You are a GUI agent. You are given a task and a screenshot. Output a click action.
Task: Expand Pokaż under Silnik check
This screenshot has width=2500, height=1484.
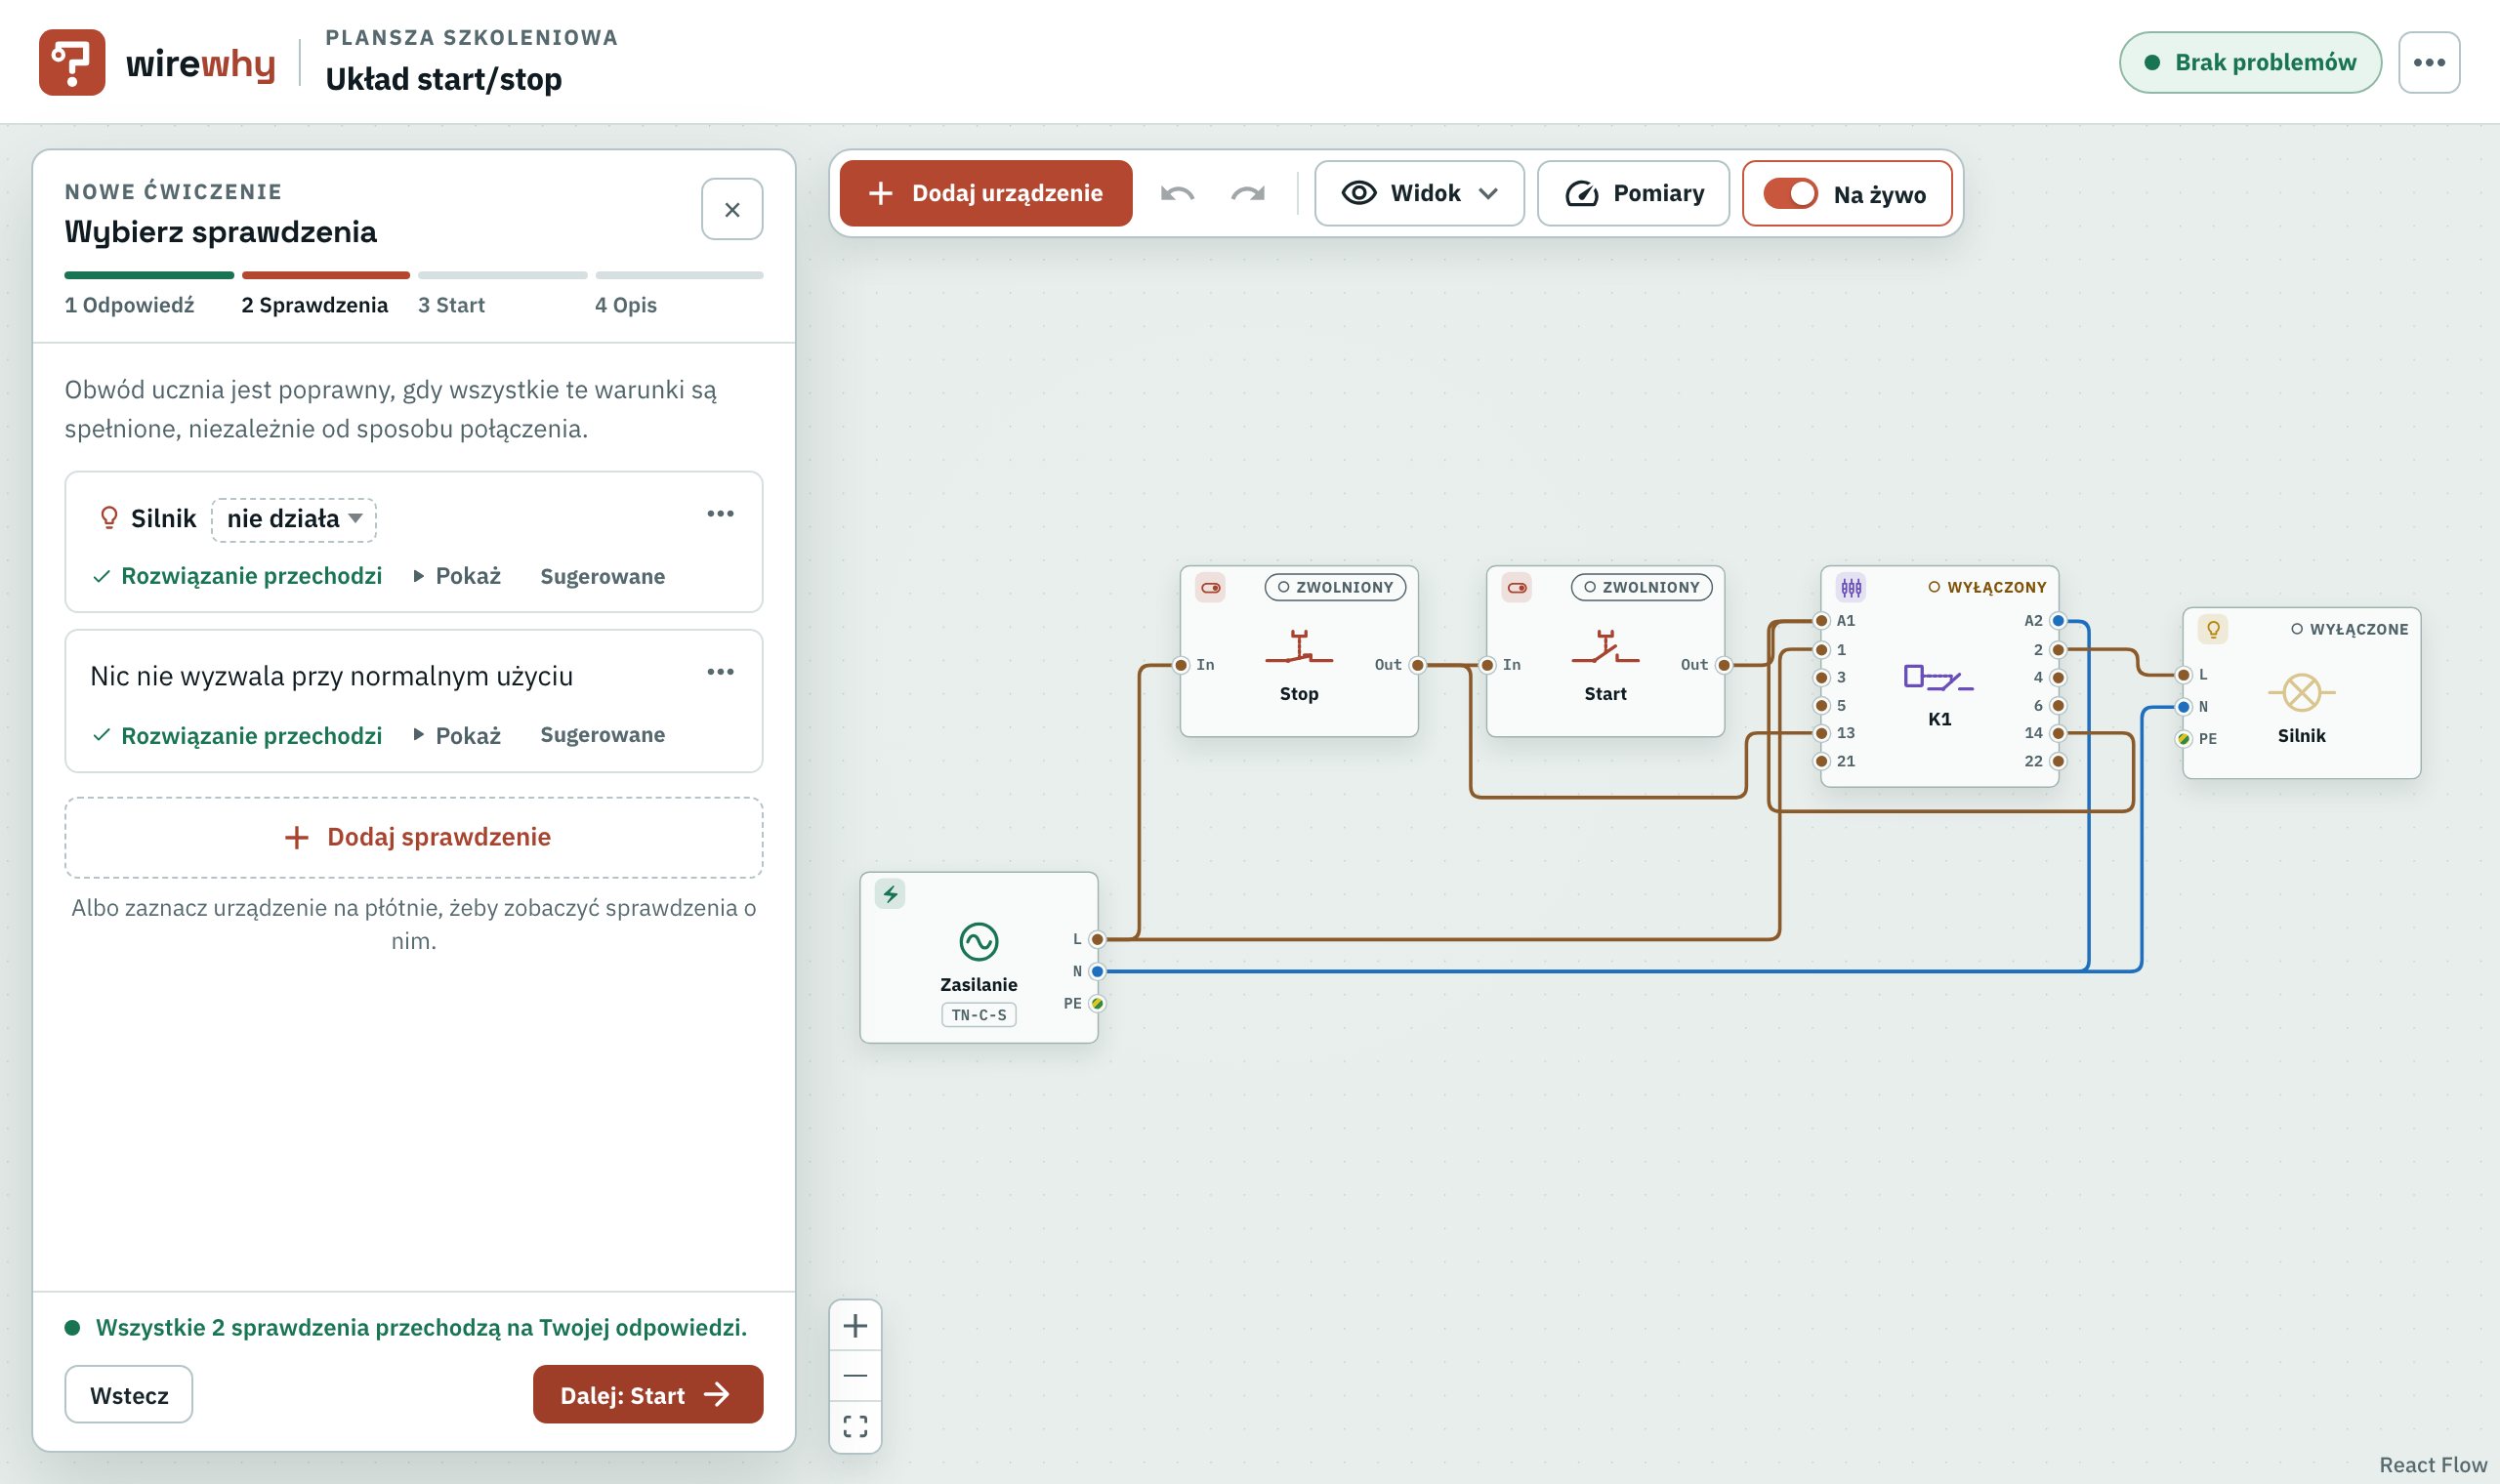457,576
